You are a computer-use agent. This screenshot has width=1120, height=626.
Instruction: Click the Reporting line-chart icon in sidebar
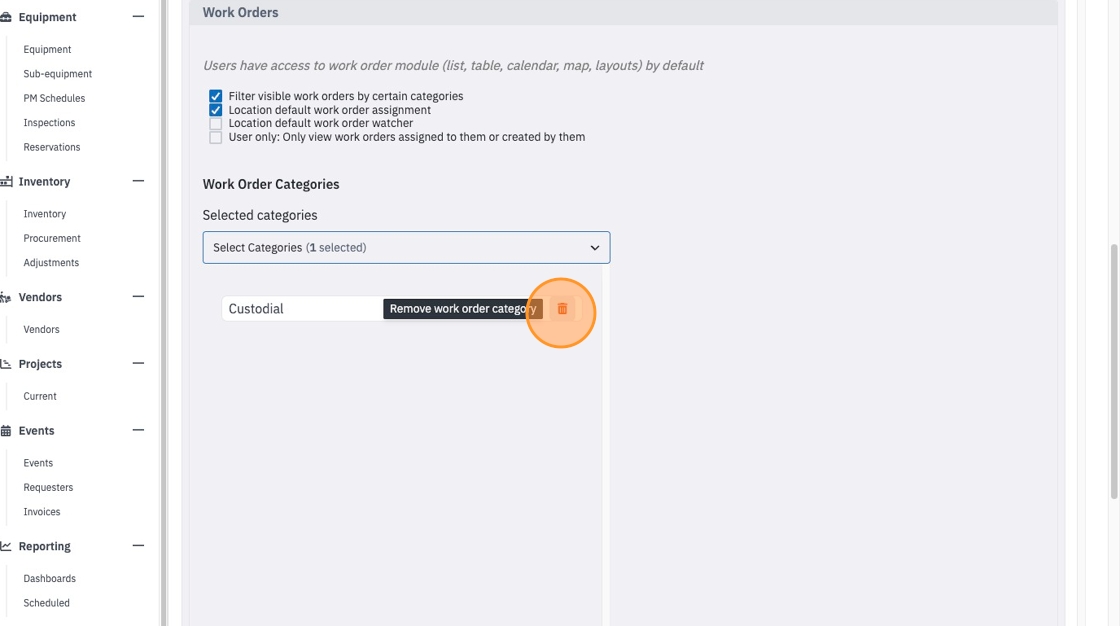[x=6, y=546]
